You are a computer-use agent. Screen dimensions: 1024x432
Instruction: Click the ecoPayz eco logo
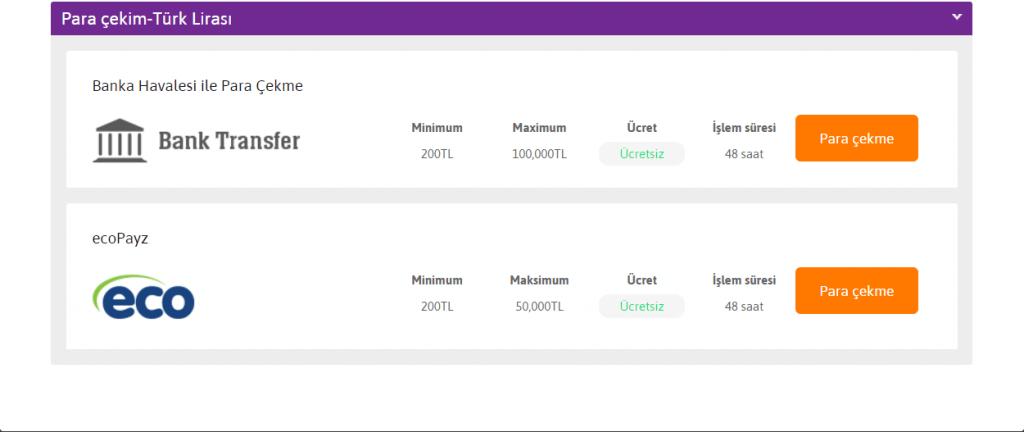coord(143,297)
